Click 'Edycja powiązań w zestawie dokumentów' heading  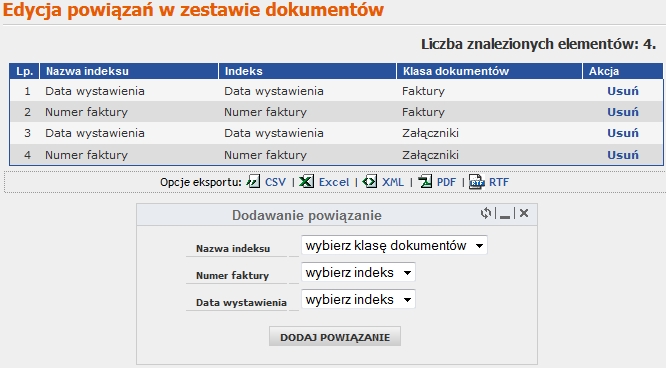tap(193, 10)
